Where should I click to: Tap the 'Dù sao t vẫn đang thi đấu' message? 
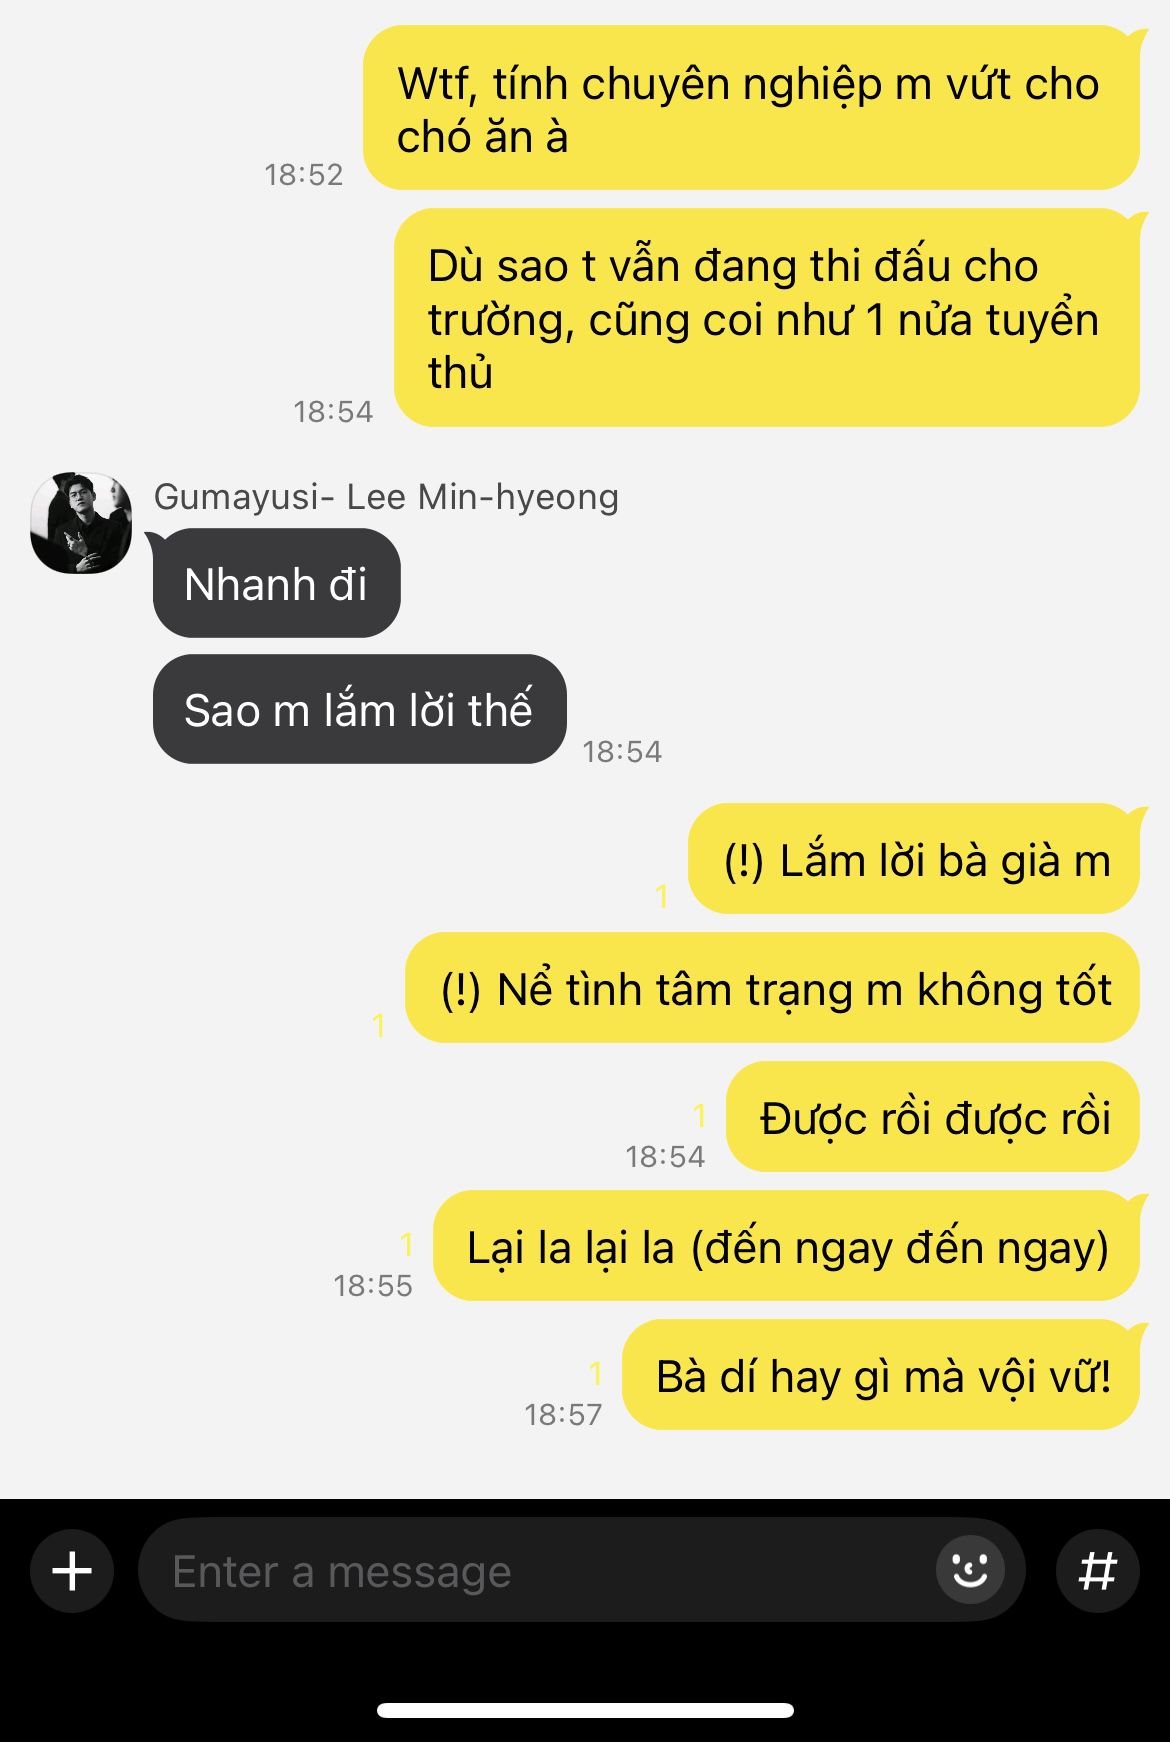click(767, 318)
